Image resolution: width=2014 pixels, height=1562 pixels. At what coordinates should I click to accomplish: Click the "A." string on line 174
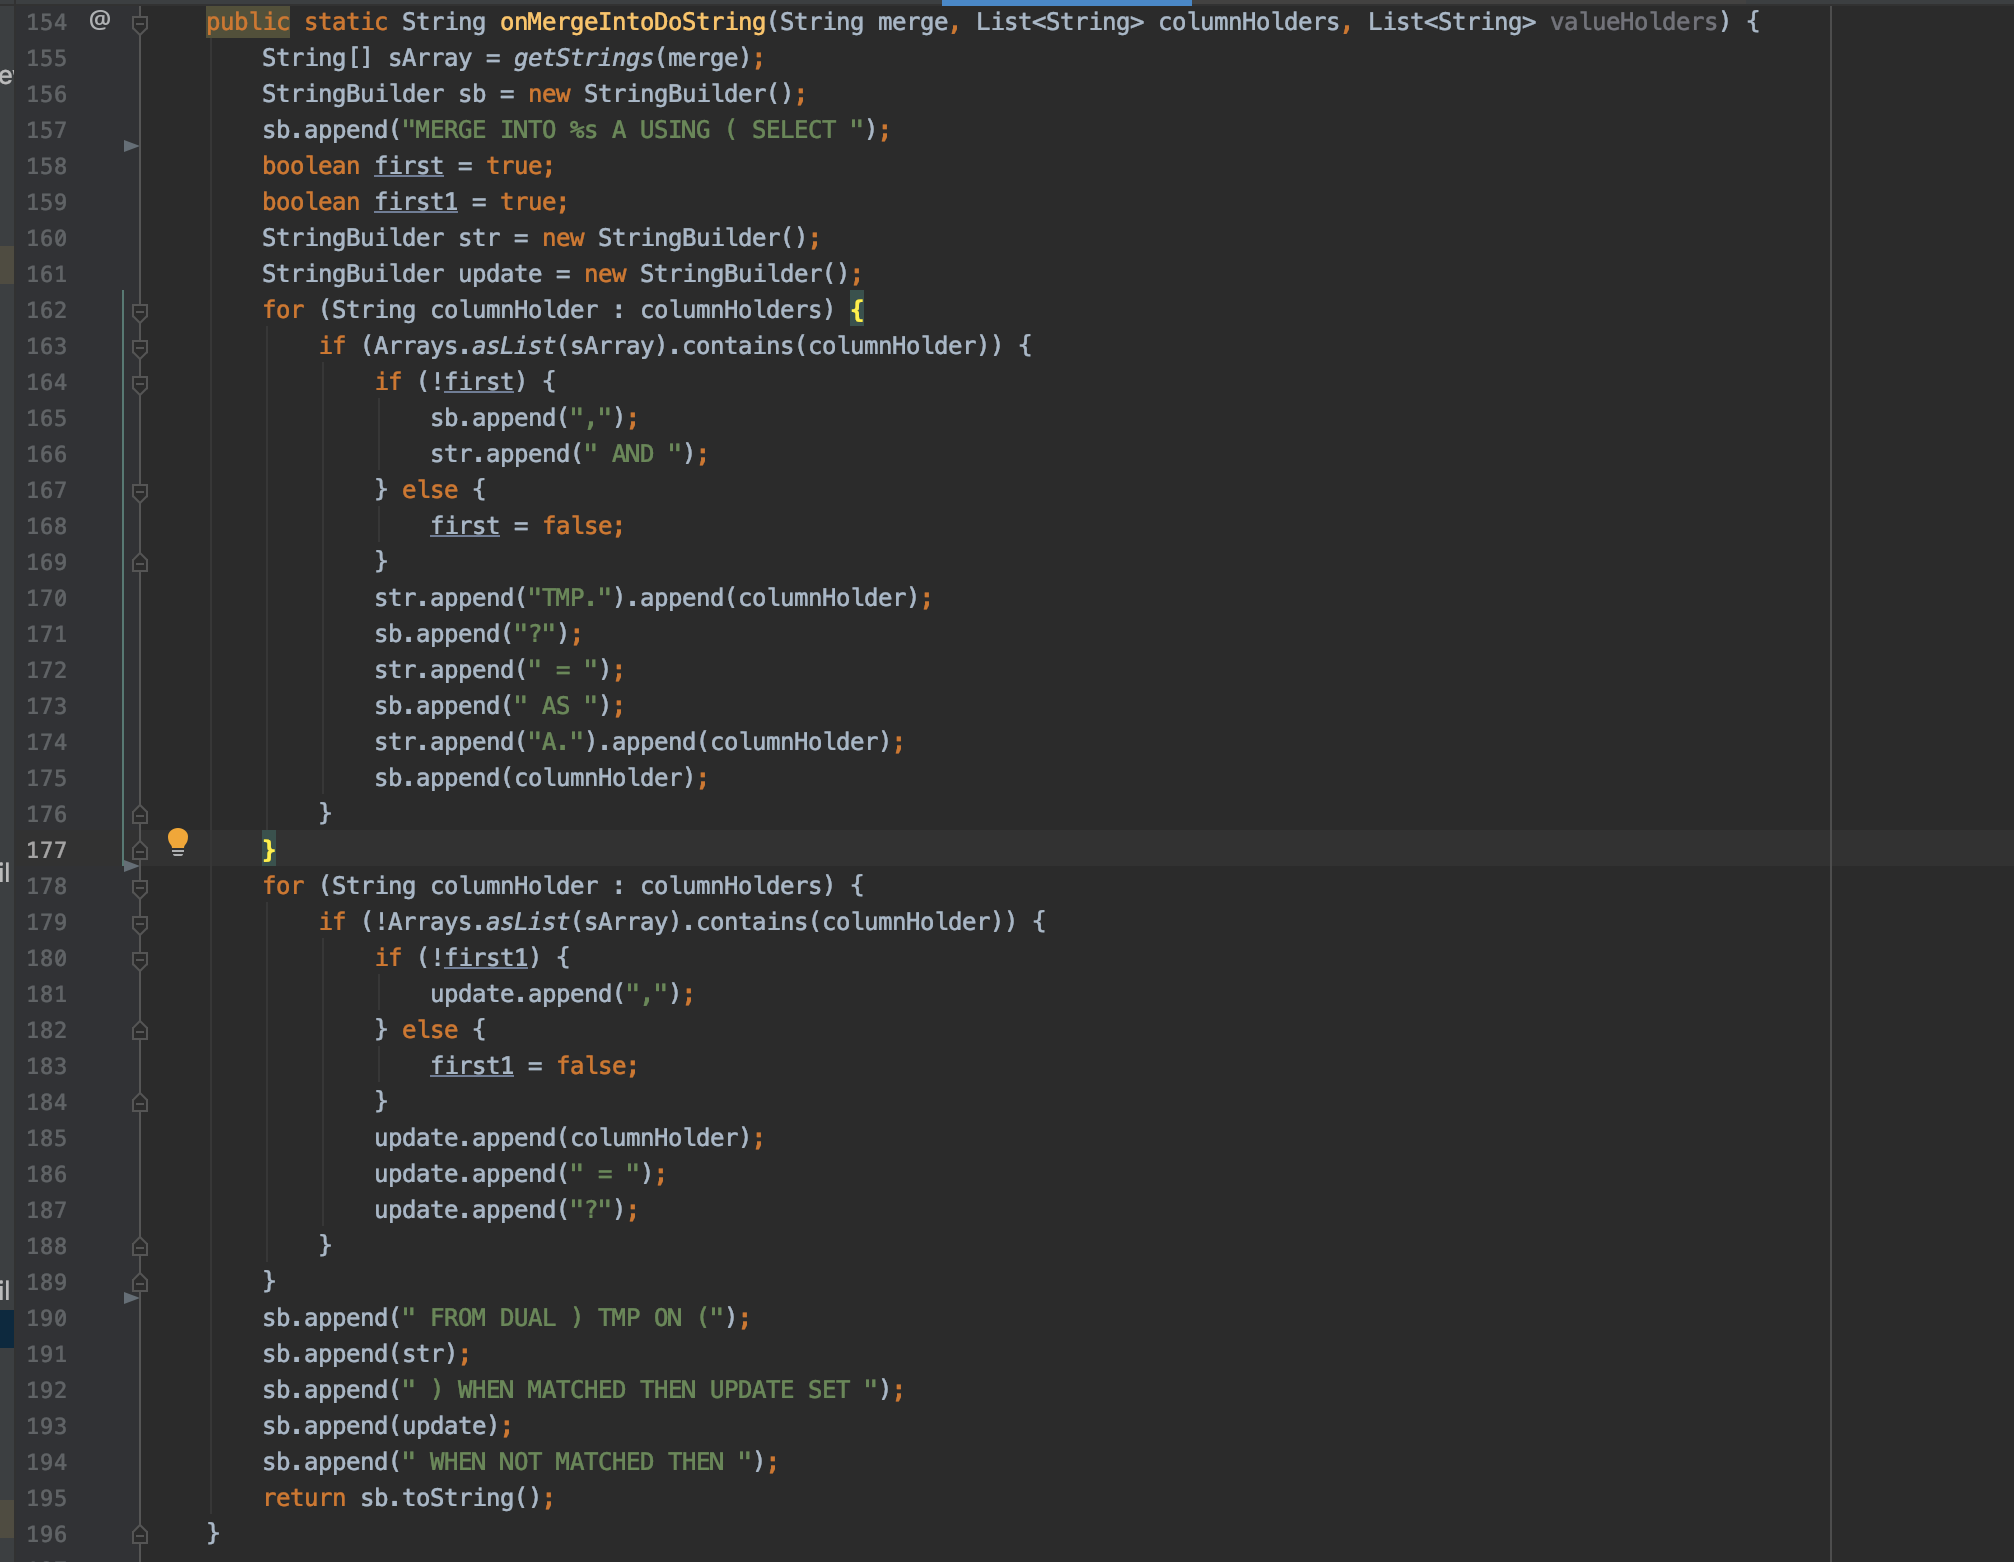tap(555, 742)
